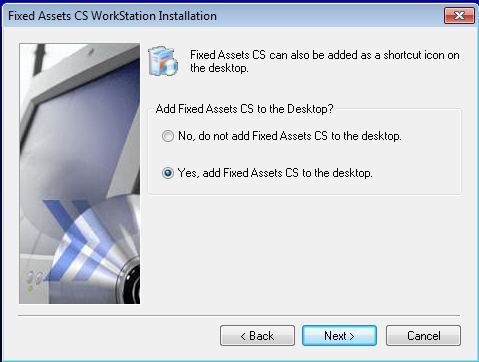Click the blue arrow graphic in the side picture
The image size is (479, 362).
pos(75,238)
